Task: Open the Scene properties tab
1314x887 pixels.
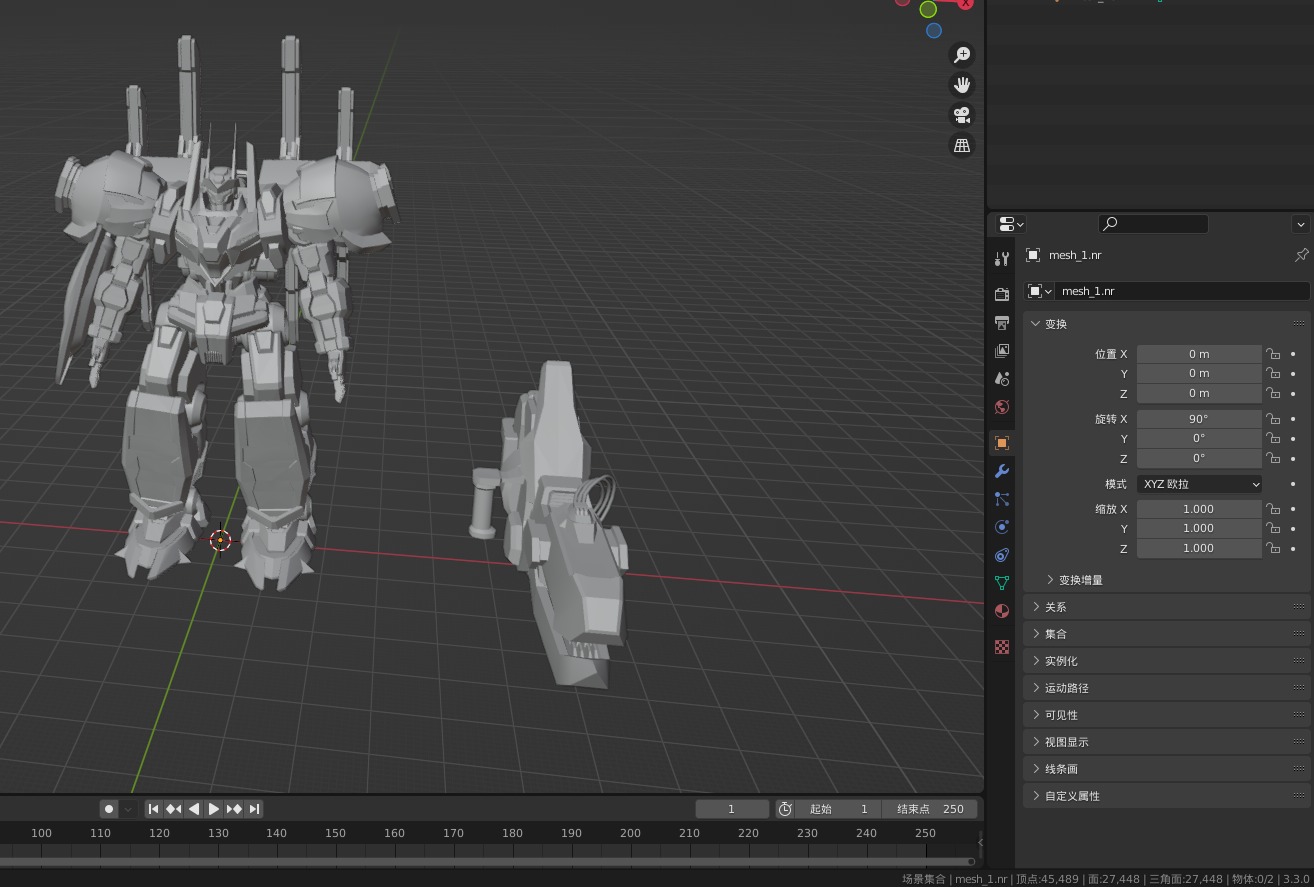Action: pos(1002,379)
